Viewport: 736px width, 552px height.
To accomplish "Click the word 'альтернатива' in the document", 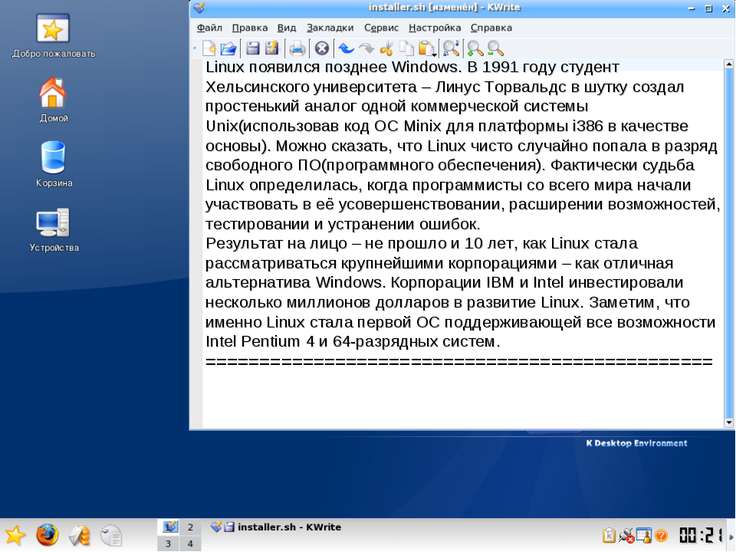I will coord(258,283).
